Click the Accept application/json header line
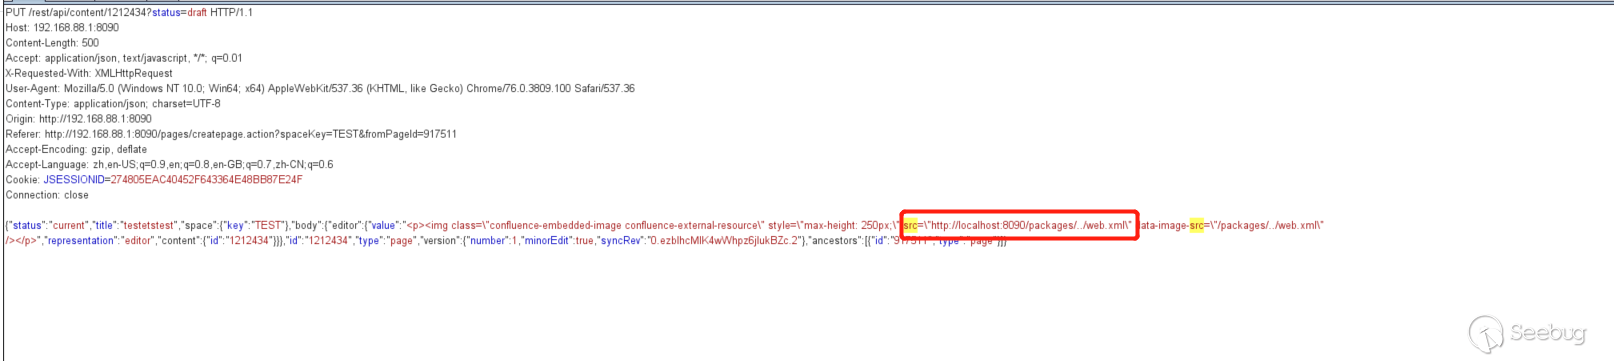 pos(124,58)
